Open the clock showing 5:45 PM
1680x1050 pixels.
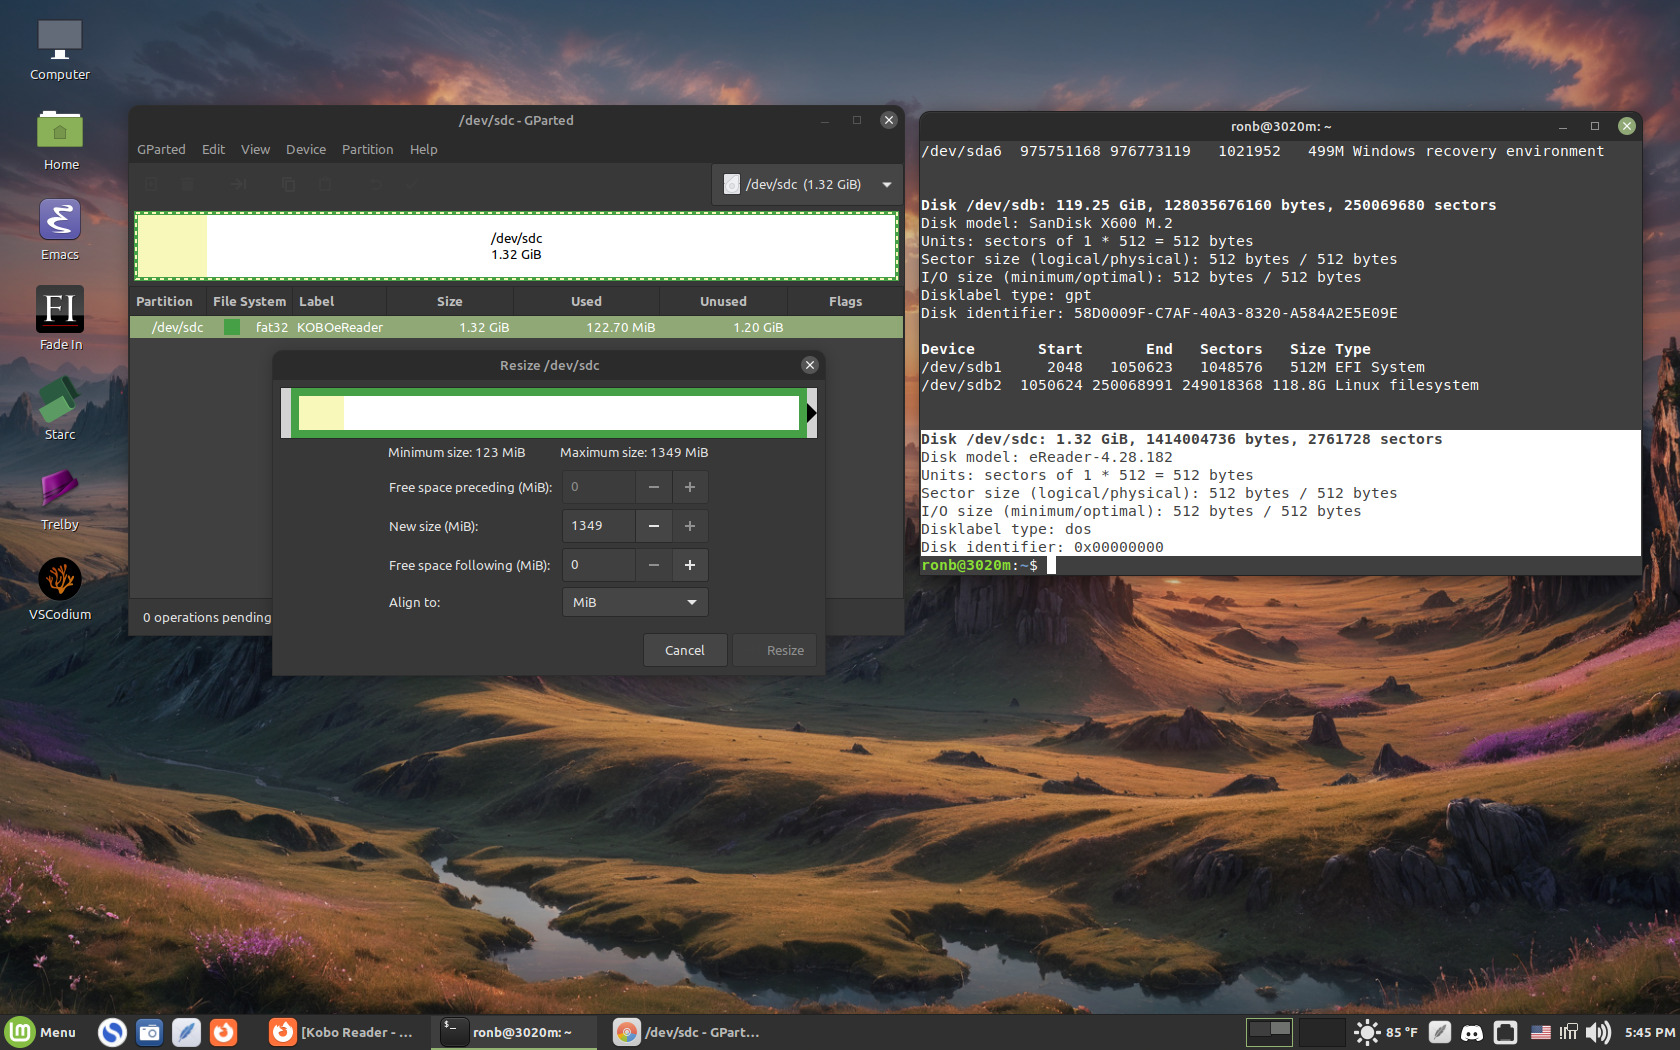(1649, 1032)
